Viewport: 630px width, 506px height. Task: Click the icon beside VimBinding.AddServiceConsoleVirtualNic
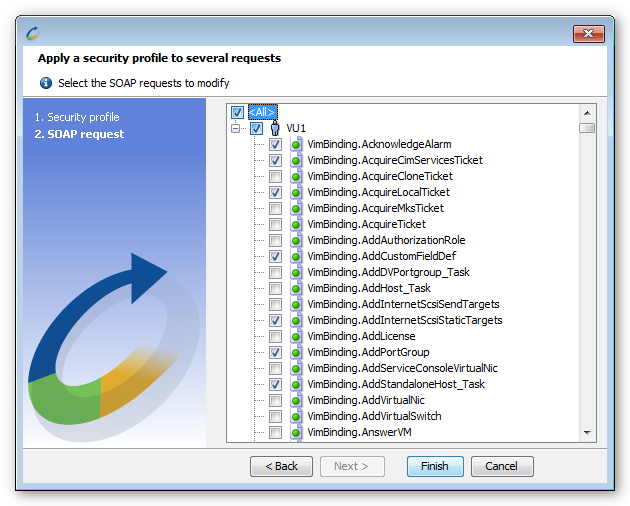(296, 368)
